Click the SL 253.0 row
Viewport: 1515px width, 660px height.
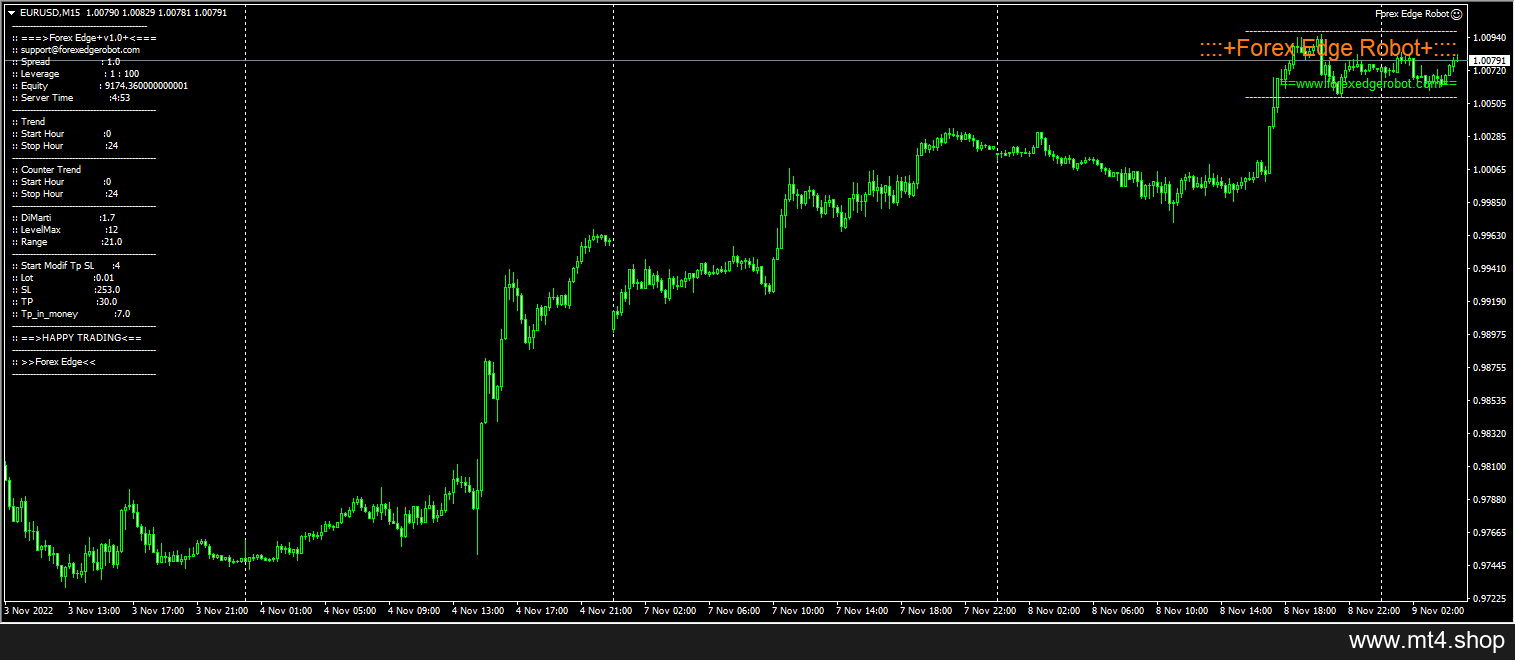pos(66,289)
